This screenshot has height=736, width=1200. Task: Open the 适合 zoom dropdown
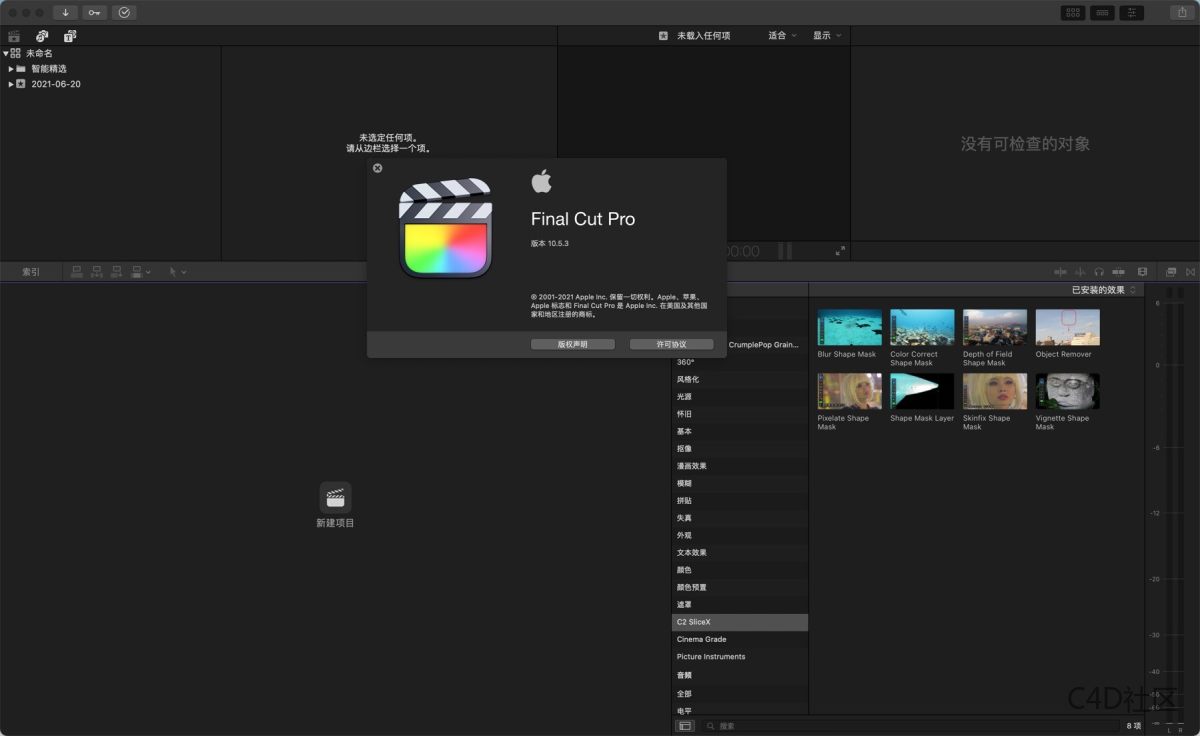click(782, 35)
